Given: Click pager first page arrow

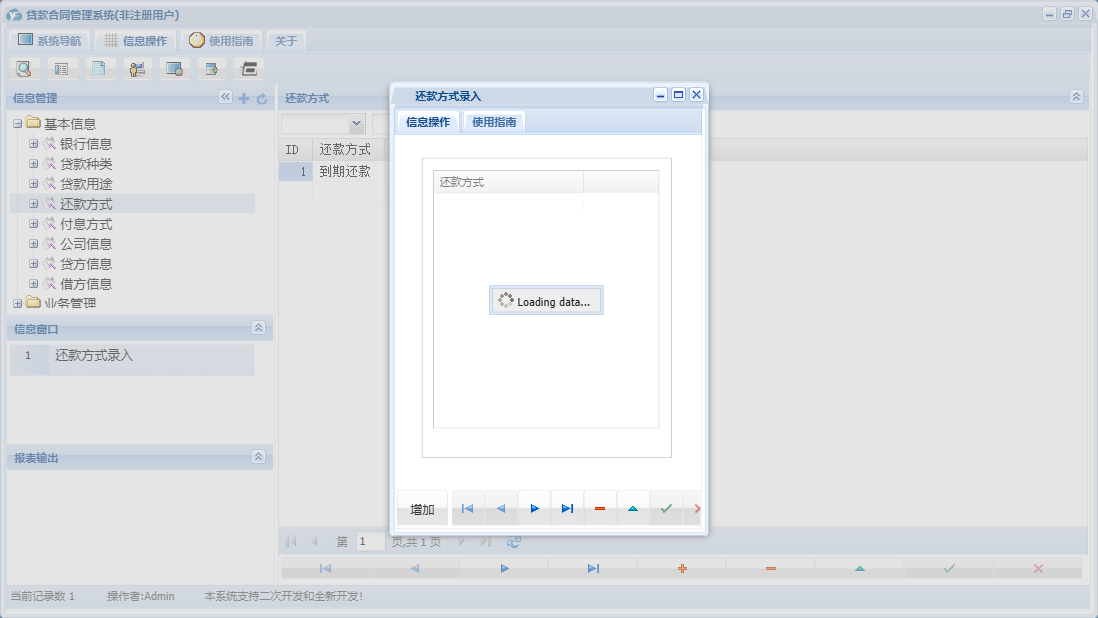Looking at the screenshot, I should tap(291, 541).
